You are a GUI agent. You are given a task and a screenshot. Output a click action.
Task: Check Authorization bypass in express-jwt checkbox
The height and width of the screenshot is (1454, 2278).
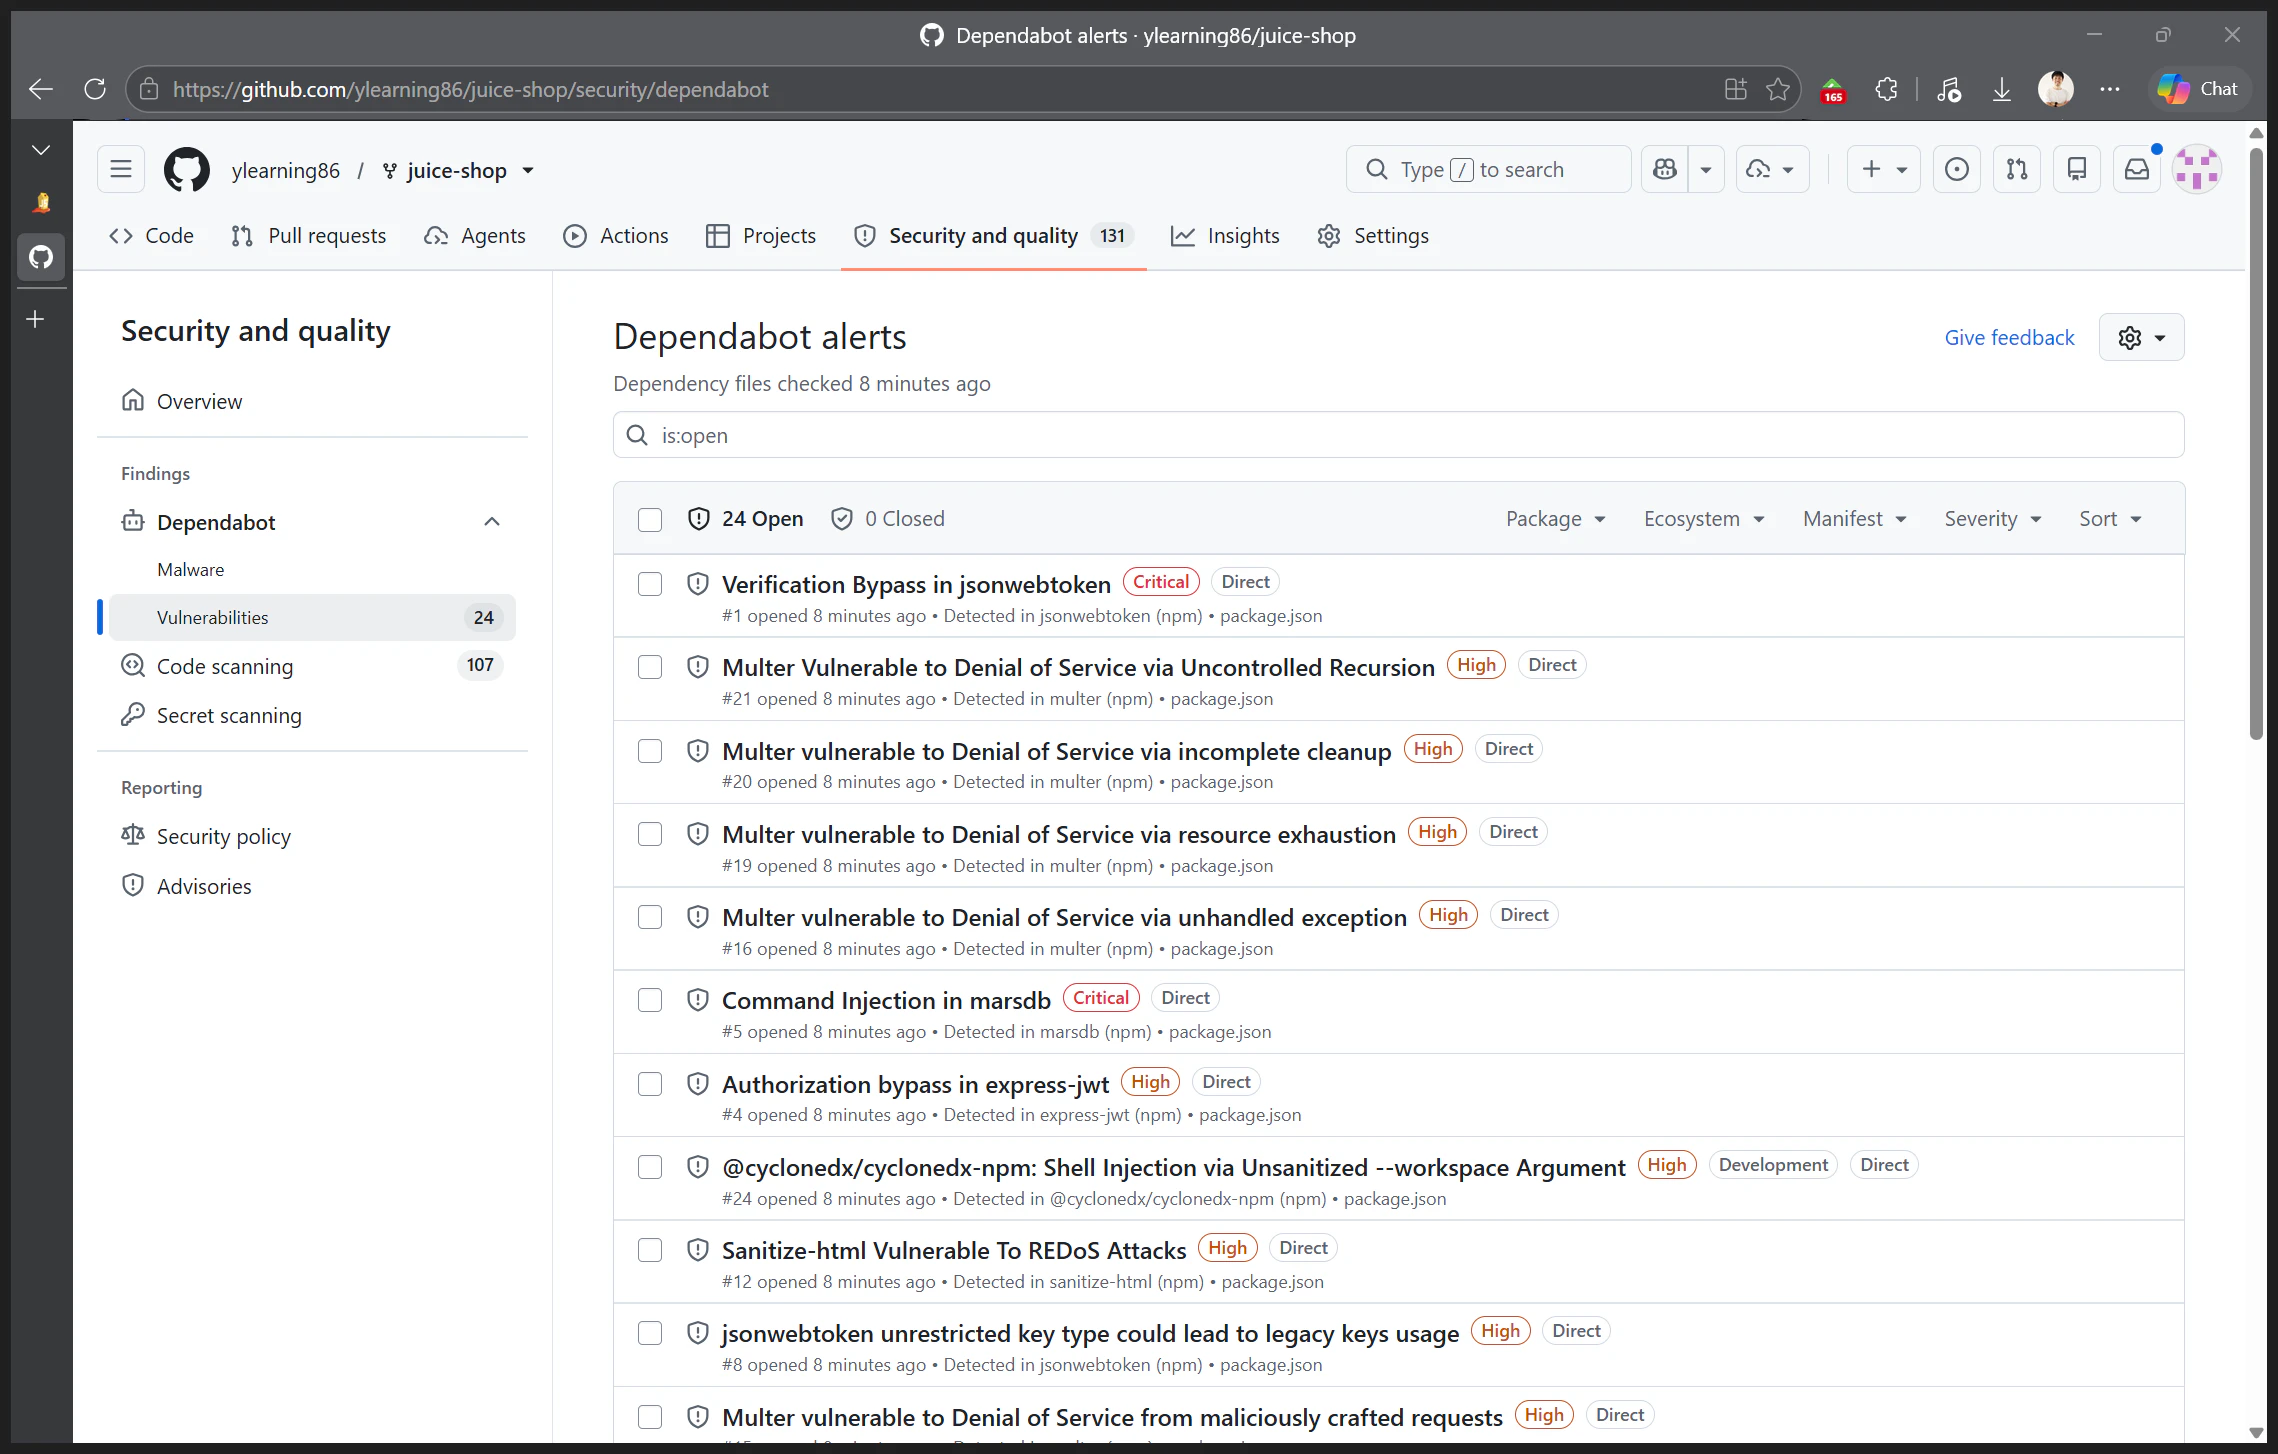pyautogui.click(x=650, y=1084)
